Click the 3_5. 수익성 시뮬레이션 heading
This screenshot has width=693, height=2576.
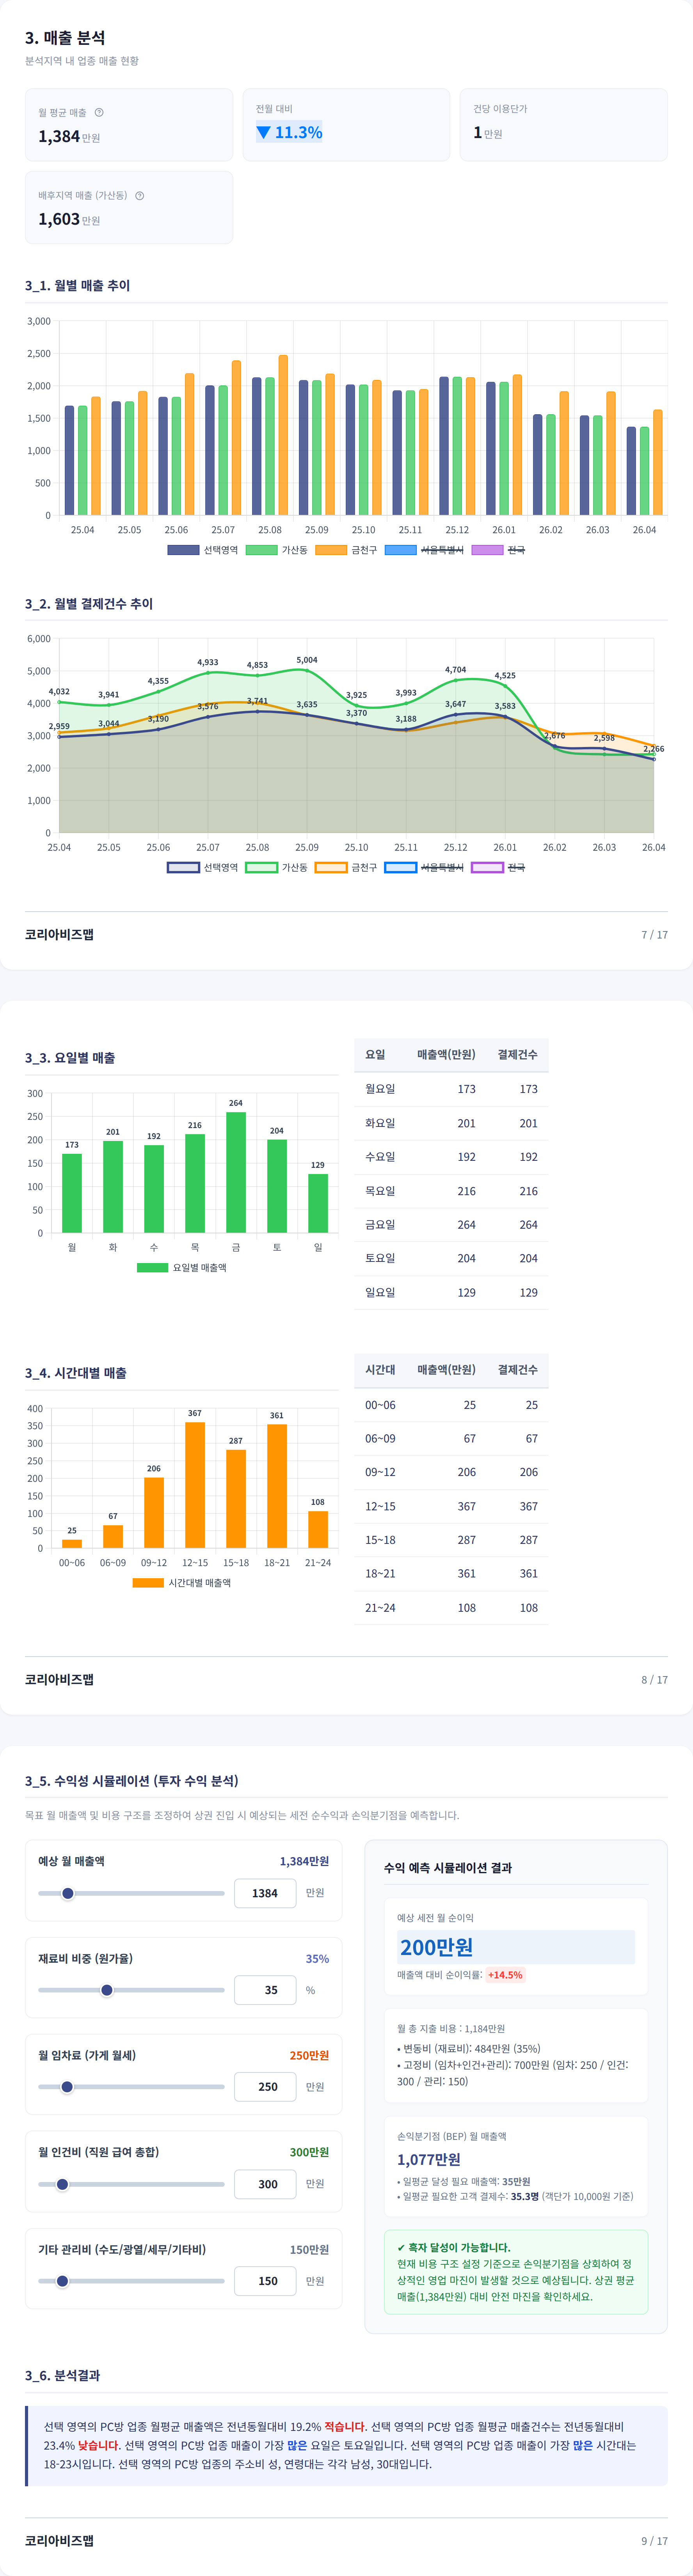[x=132, y=1781]
